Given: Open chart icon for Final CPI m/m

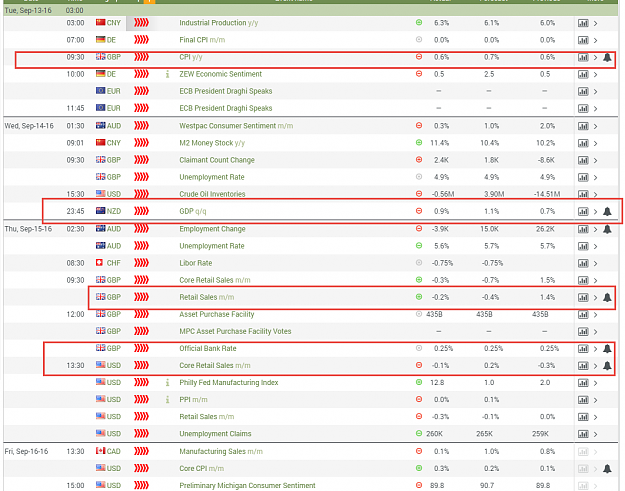Looking at the screenshot, I should coord(583,40).
